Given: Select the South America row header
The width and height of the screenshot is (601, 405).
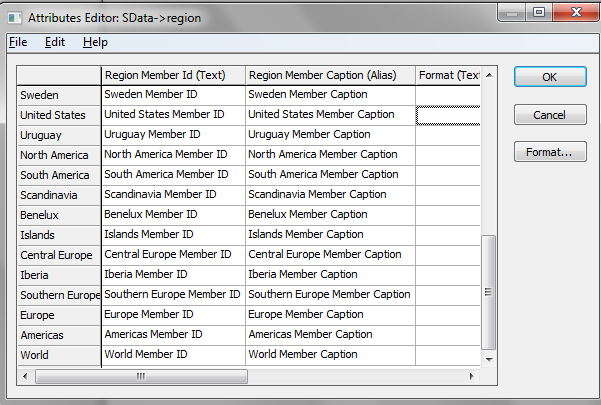Looking at the screenshot, I should tap(59, 175).
